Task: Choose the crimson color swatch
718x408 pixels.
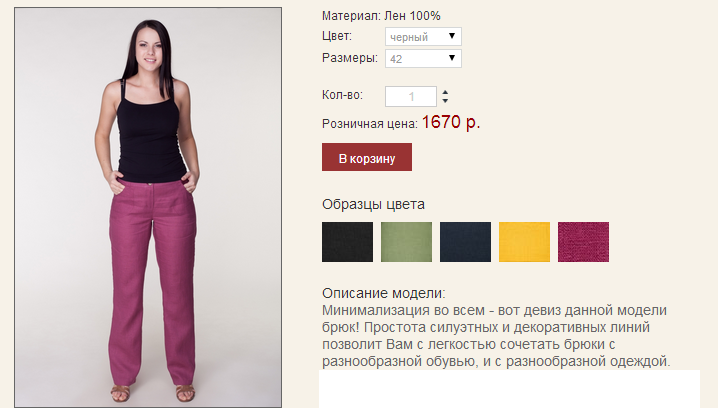Action: point(583,242)
